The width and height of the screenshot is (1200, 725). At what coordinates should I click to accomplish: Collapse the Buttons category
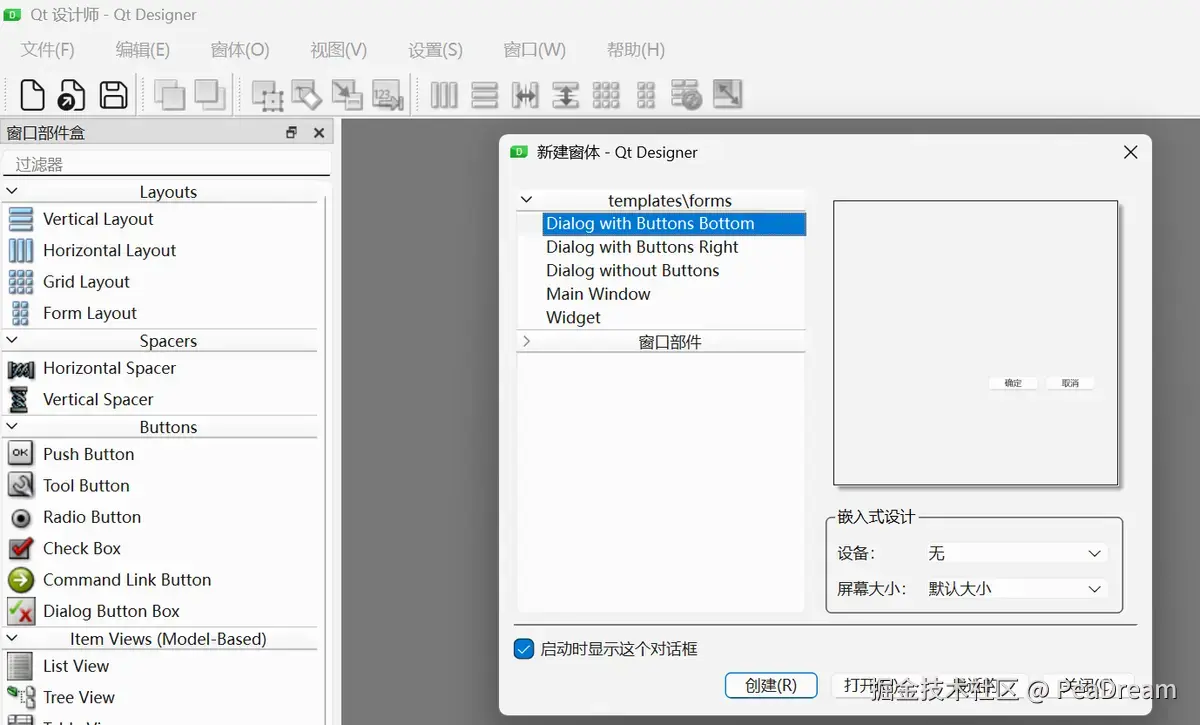click(12, 426)
